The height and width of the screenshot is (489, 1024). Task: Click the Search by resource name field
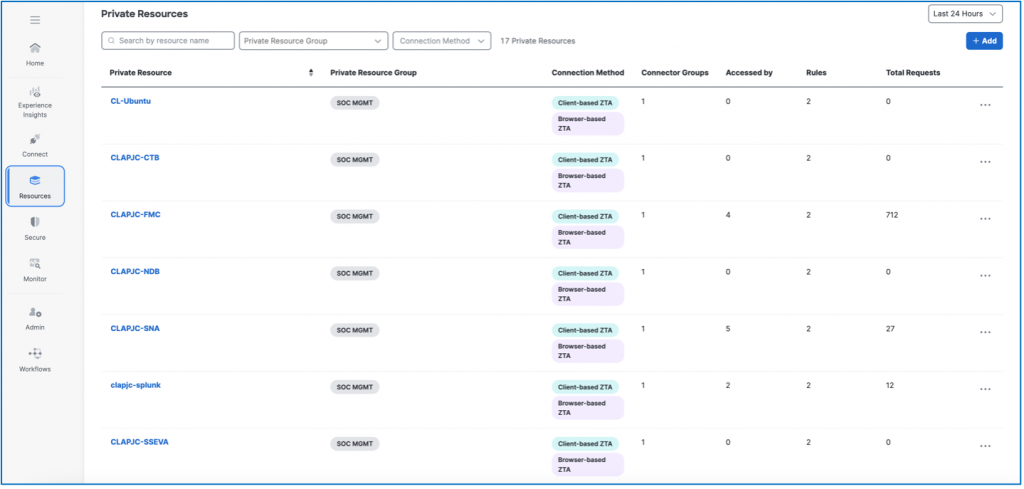(169, 41)
